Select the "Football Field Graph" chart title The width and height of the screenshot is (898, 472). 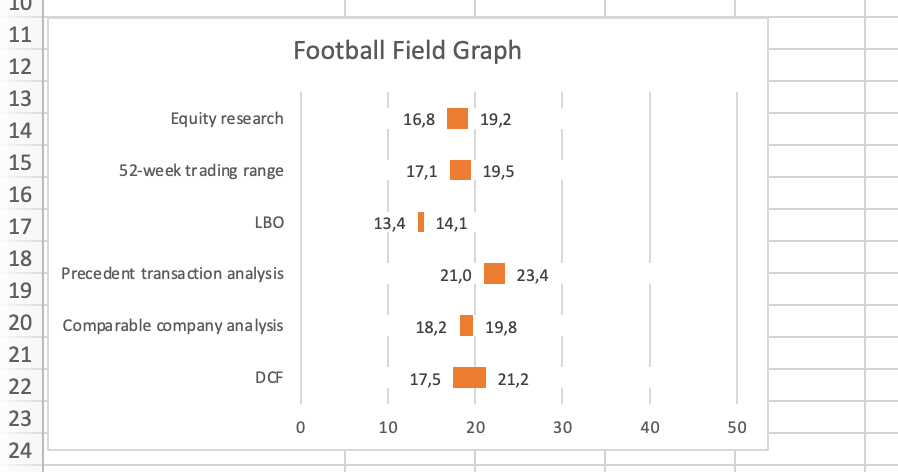[x=406, y=50]
